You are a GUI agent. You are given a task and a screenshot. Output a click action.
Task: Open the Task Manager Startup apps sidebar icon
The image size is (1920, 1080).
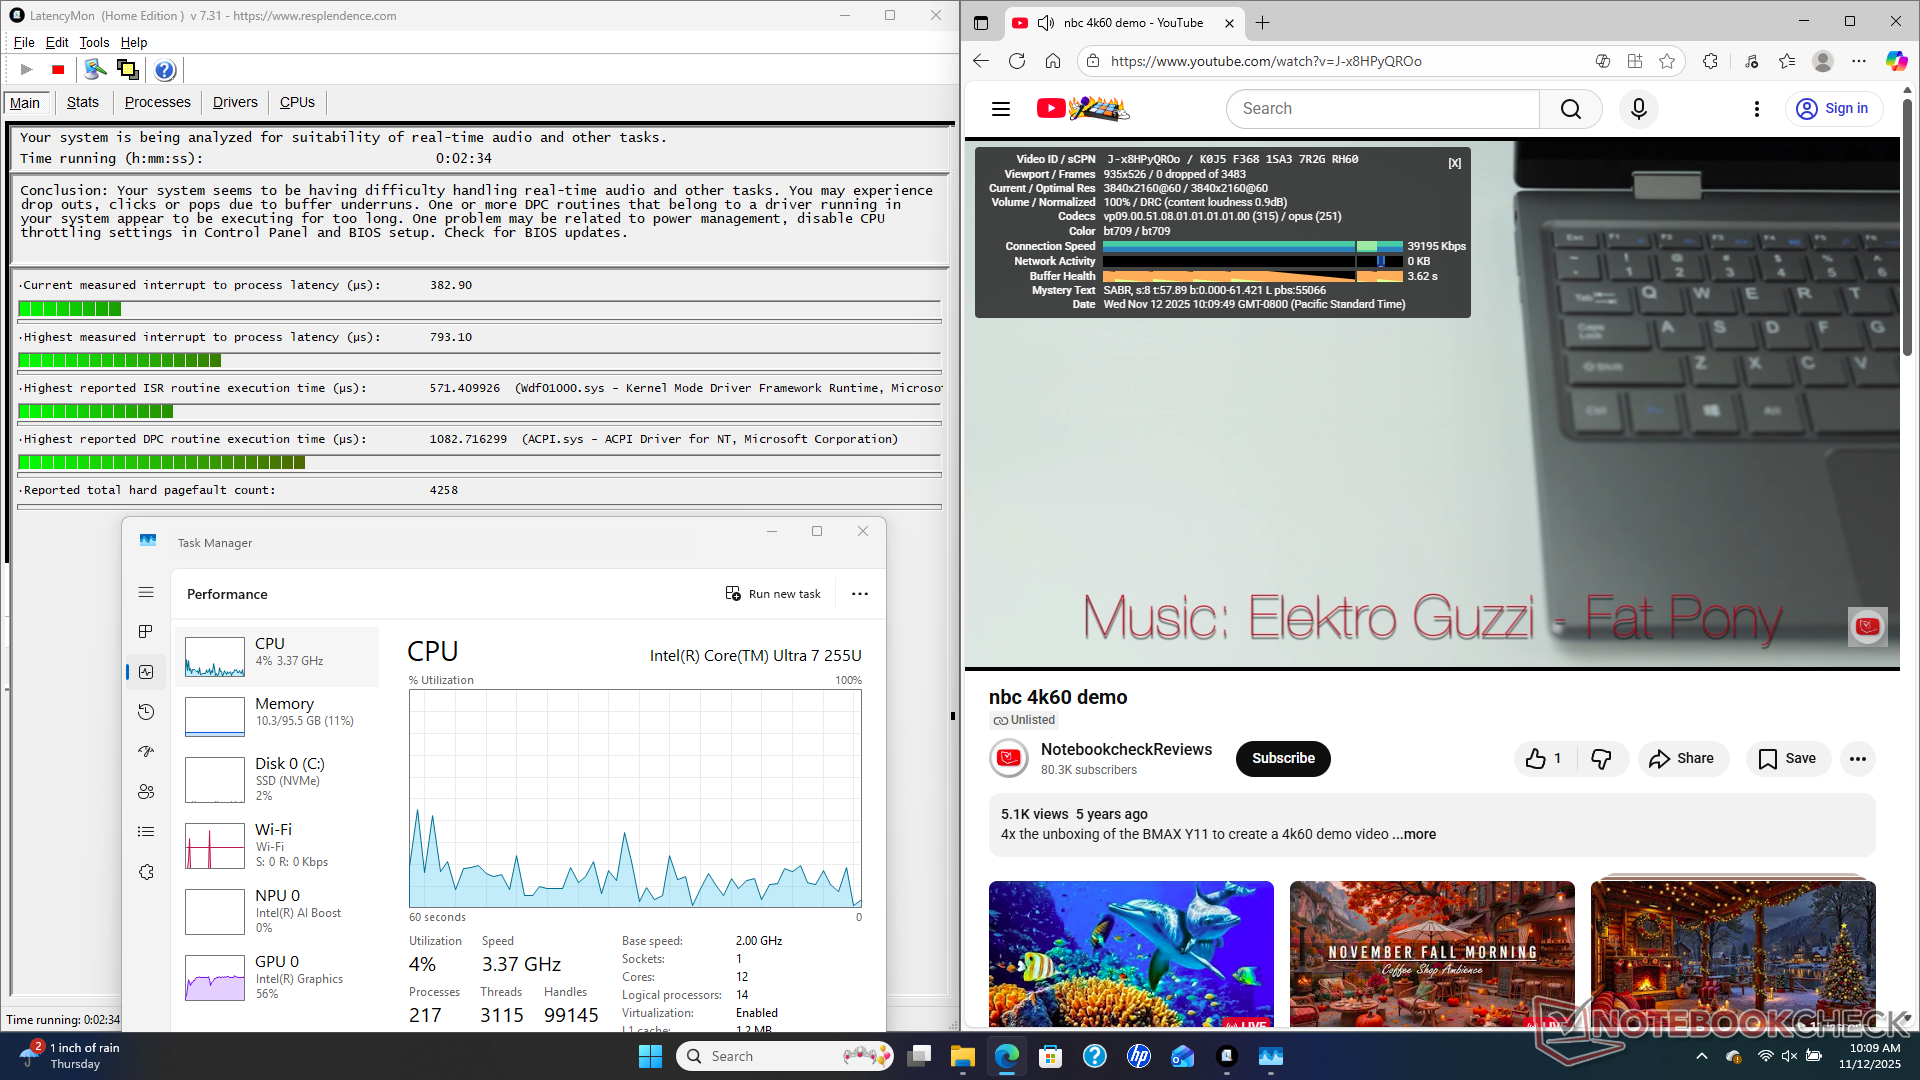146,752
